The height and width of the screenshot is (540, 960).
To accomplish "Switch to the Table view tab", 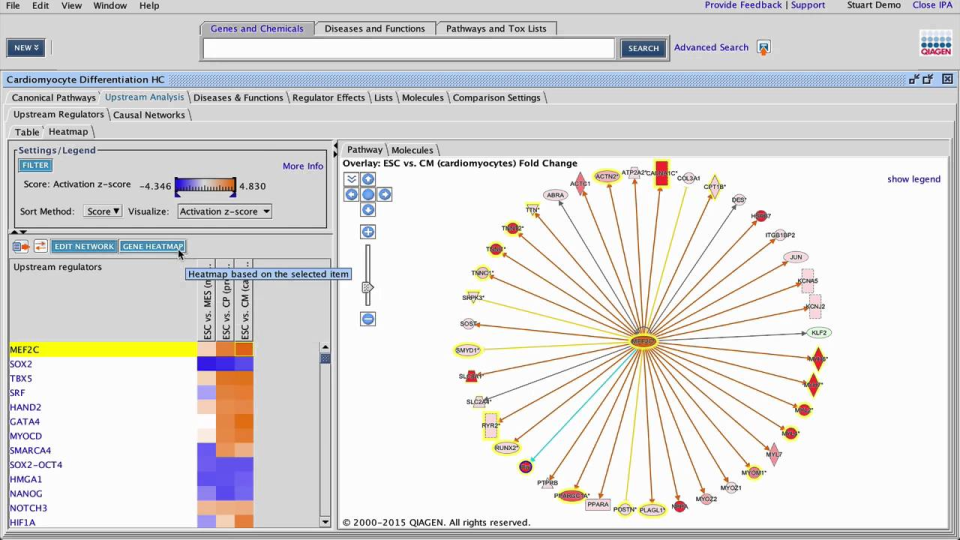I will pos(27,132).
